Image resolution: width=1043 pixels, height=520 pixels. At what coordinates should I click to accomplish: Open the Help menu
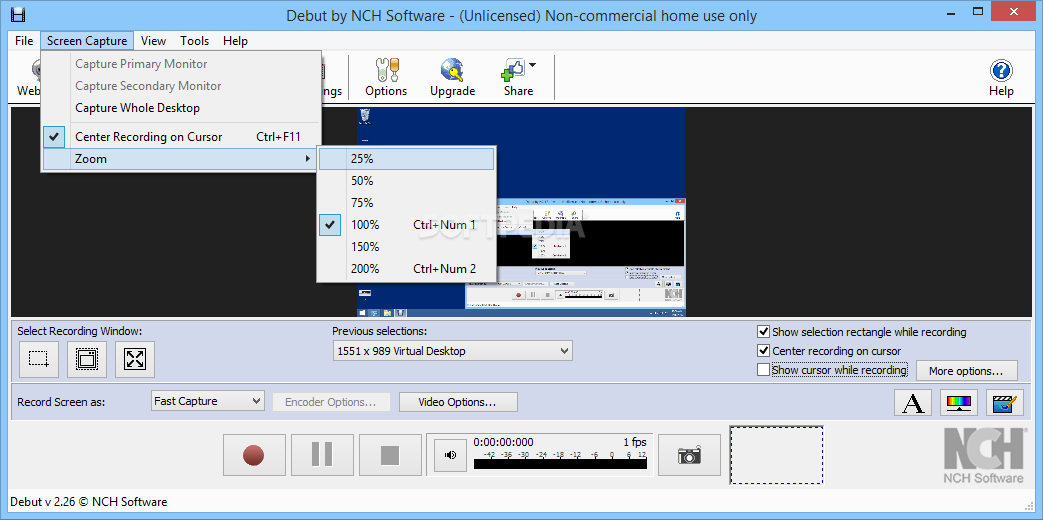pyautogui.click(x=235, y=41)
